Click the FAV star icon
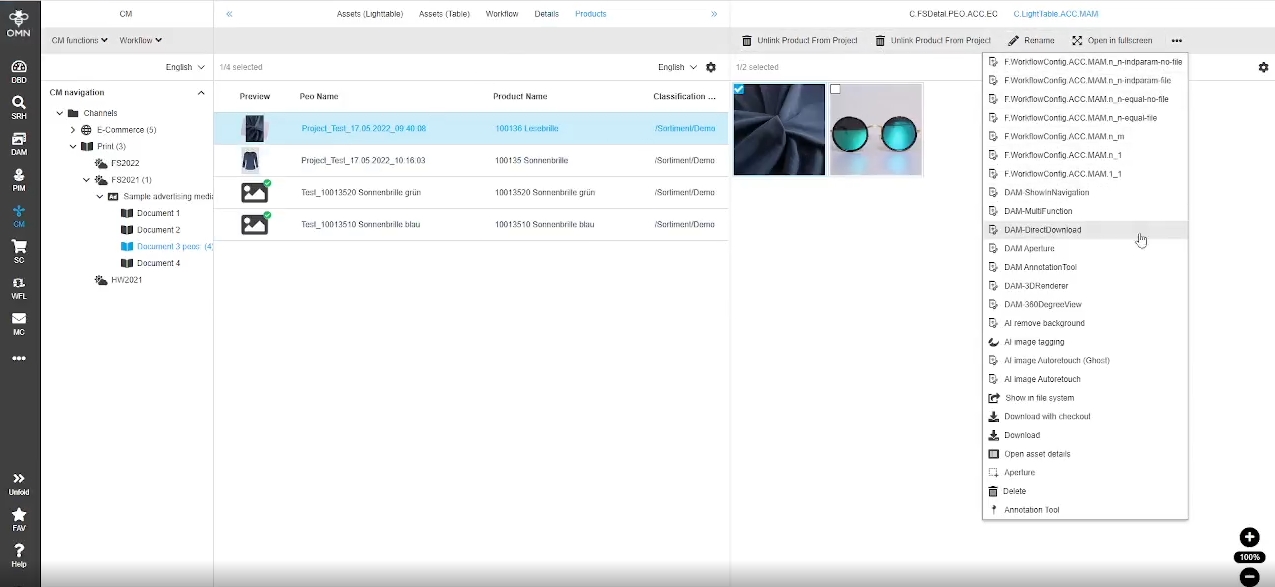 pos(19,518)
